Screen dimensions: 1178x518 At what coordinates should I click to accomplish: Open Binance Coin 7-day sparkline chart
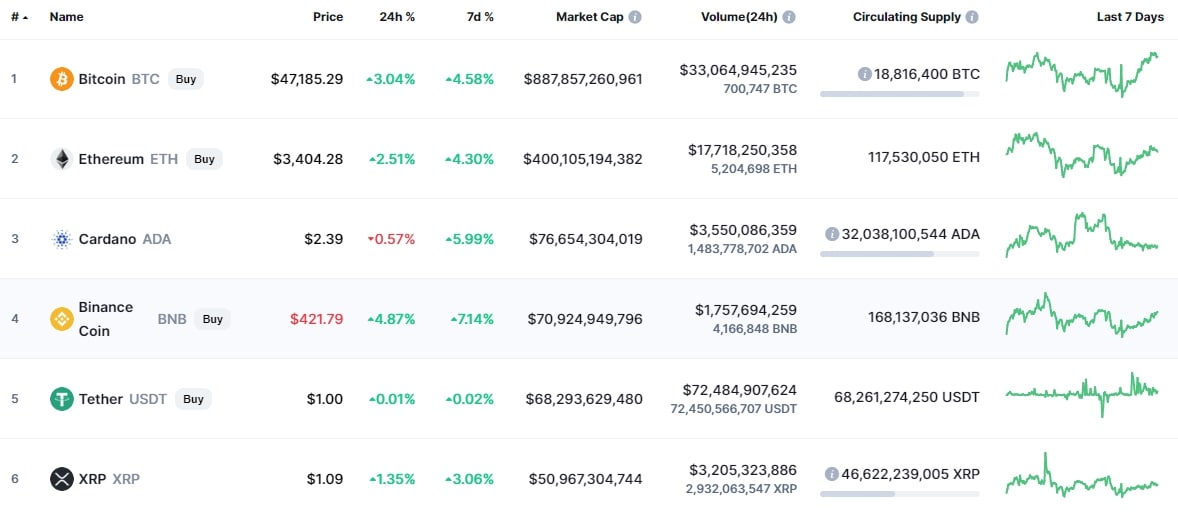click(1082, 315)
